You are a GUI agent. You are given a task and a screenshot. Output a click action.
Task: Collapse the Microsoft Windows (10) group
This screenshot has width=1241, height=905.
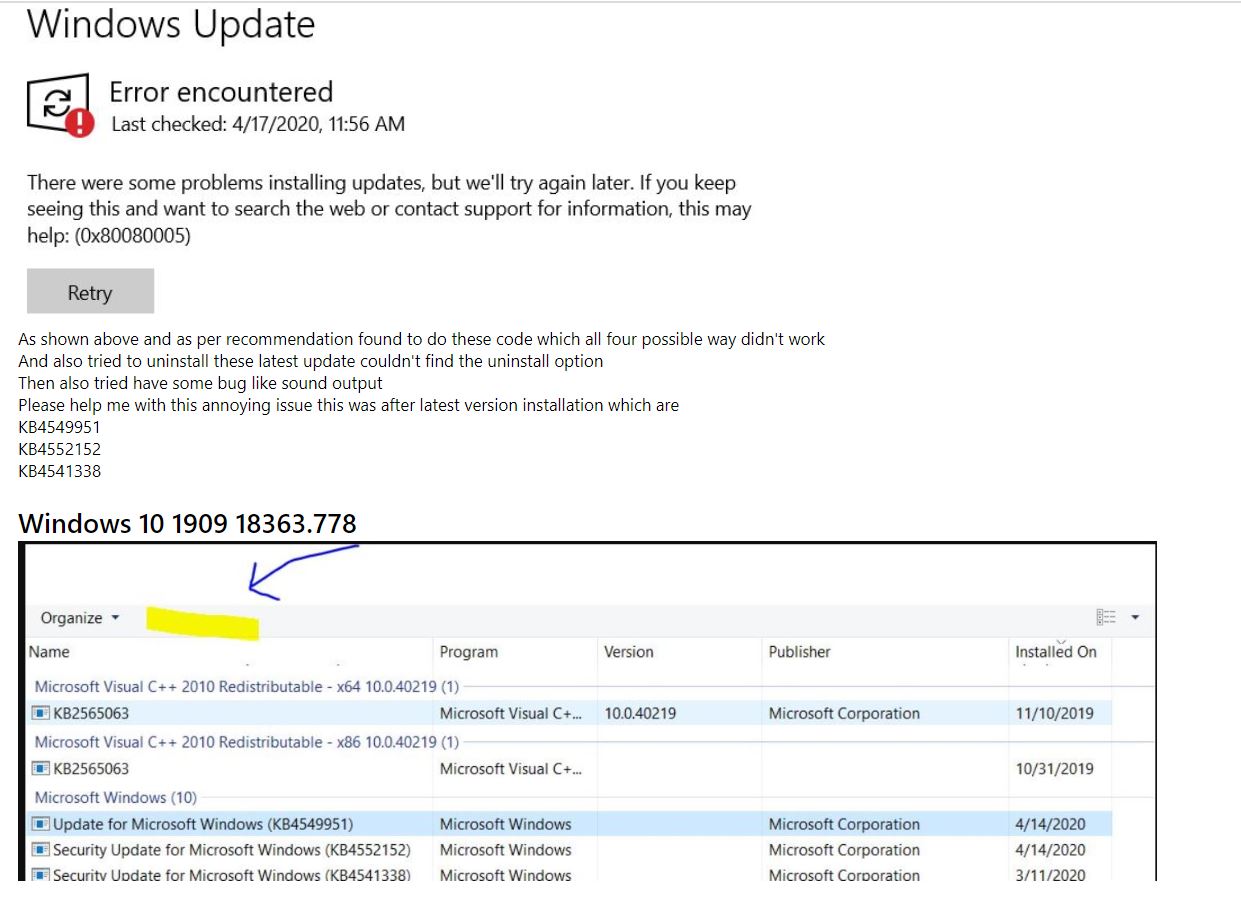(116, 798)
